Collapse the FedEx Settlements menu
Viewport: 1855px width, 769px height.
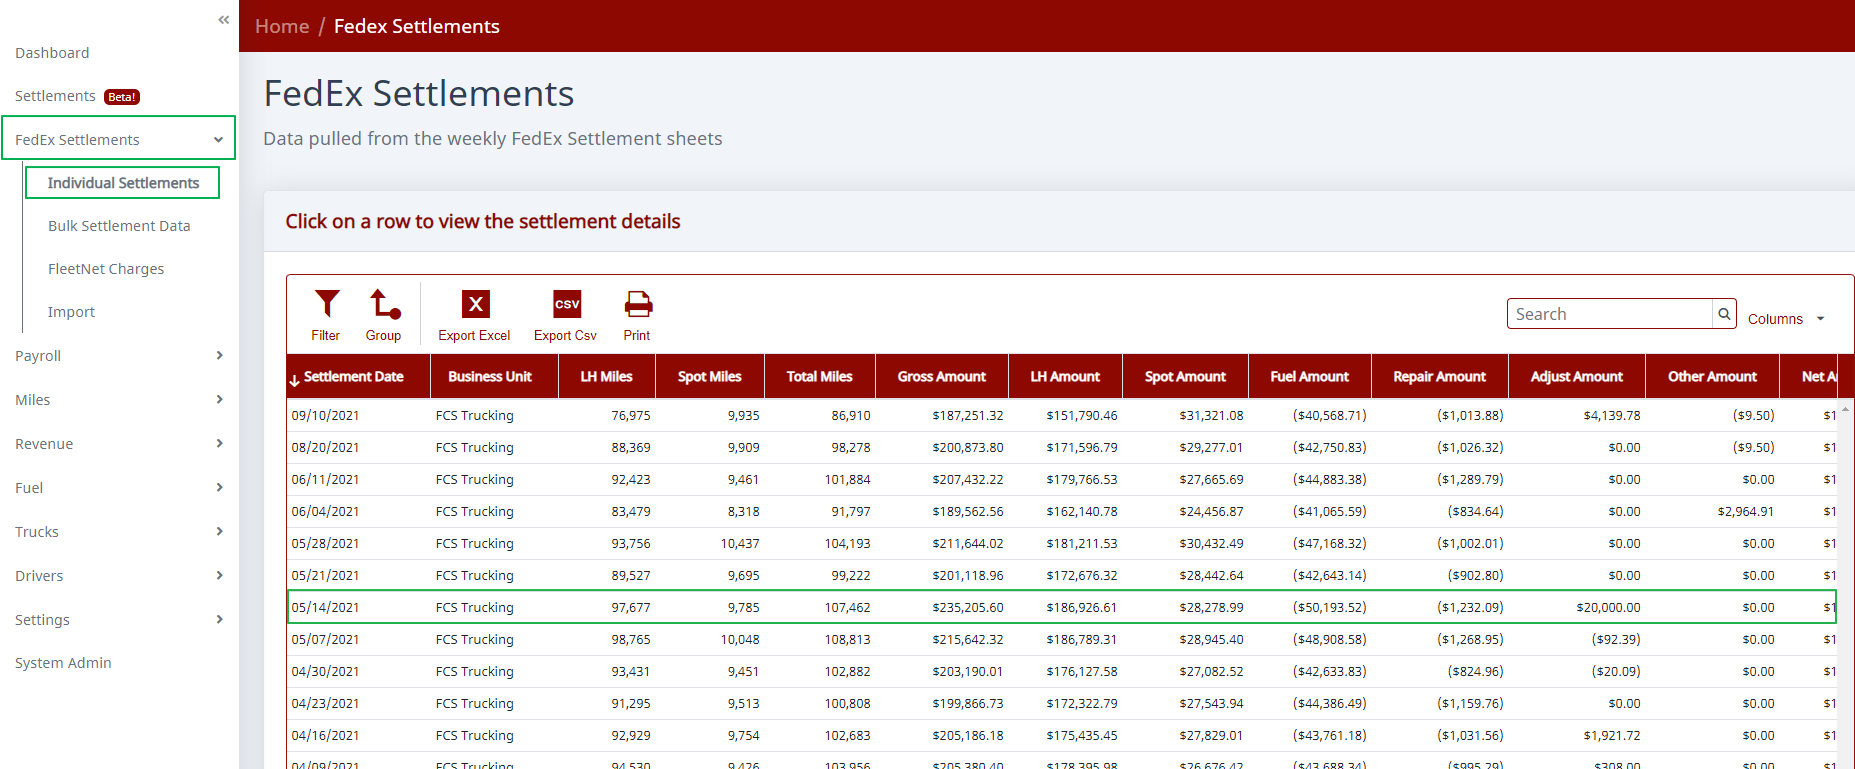click(x=118, y=139)
